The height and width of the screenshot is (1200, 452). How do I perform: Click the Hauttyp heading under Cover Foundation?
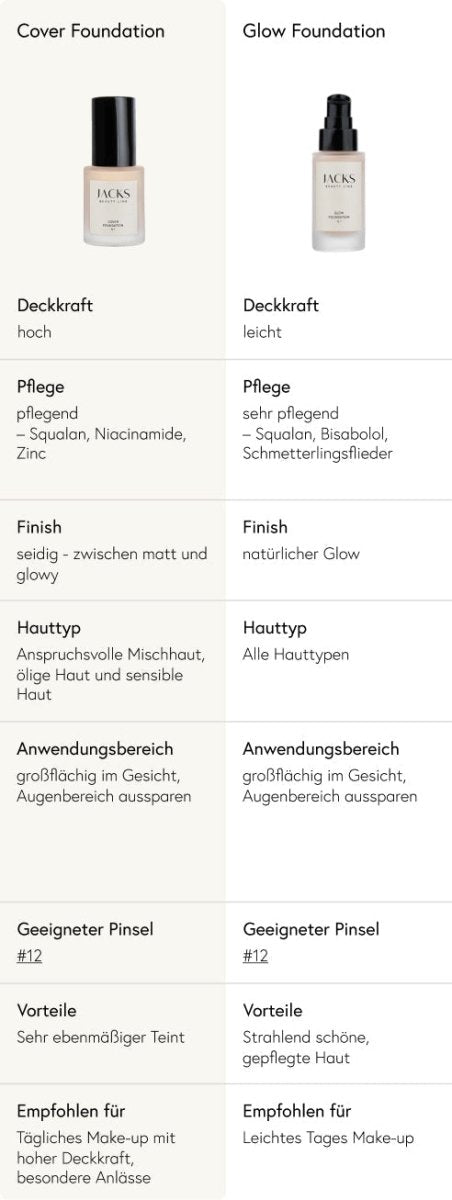(x=49, y=628)
